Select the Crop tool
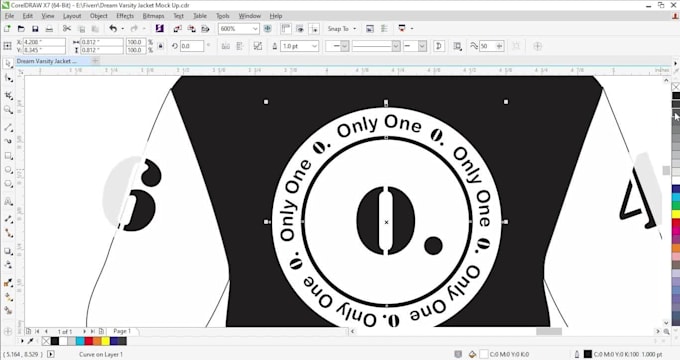 [8, 95]
